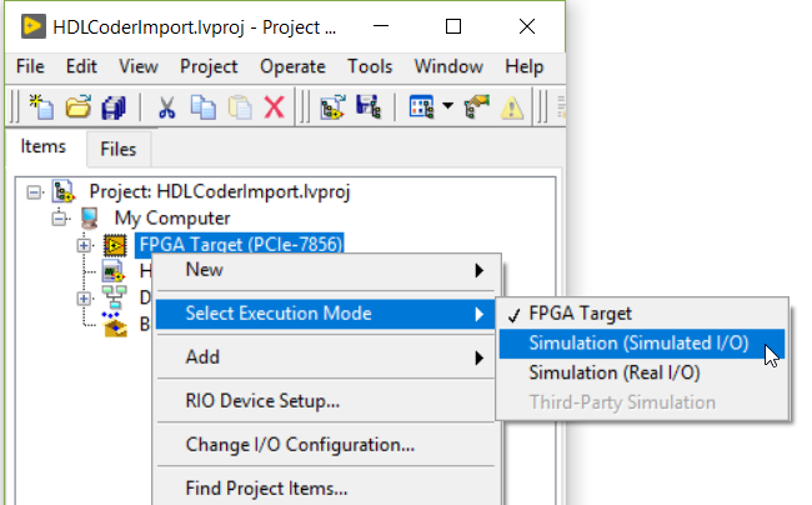Screen dimensions: 812x505
Task: Expand the FPGA Target (PCIe-7856) node
Action: click(x=84, y=244)
